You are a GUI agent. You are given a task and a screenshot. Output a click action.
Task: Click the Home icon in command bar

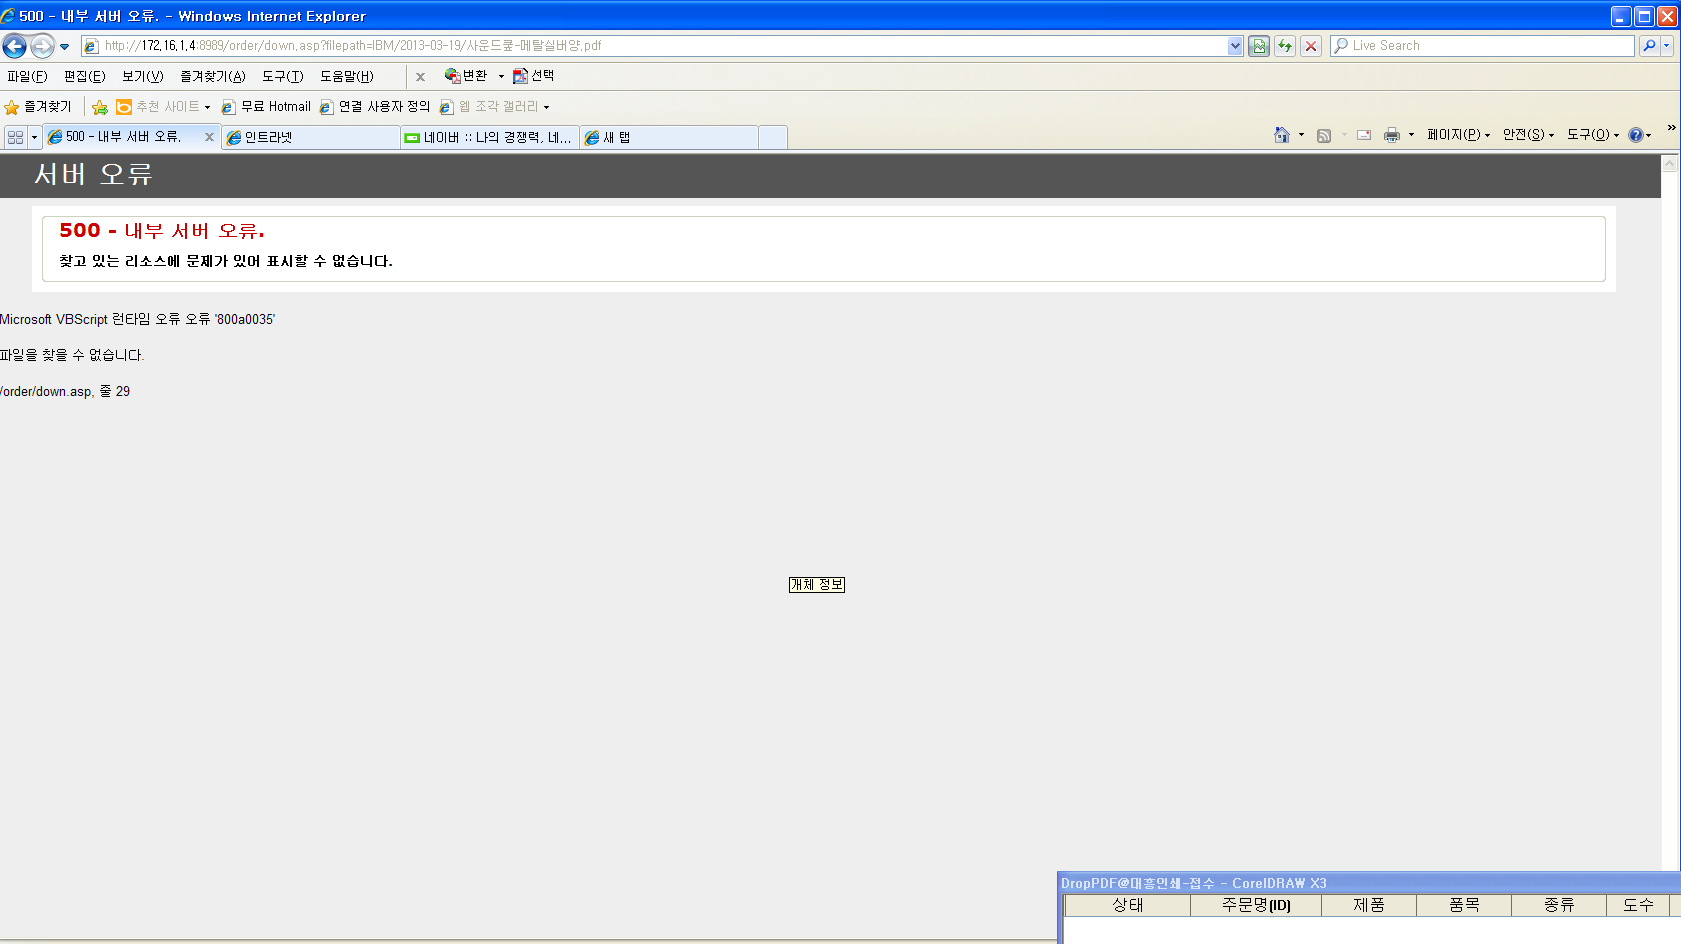pyautogui.click(x=1281, y=135)
